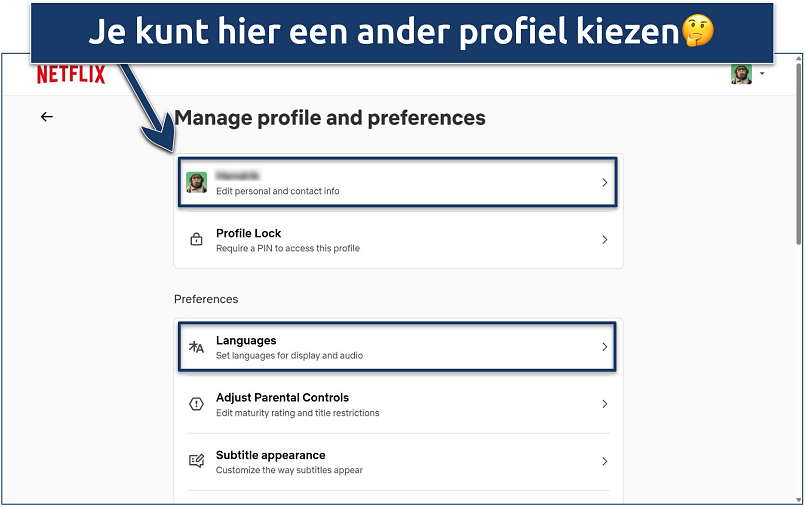Click the profile avatar in the header
Viewport: 806px width, 507px height.
pos(741,75)
